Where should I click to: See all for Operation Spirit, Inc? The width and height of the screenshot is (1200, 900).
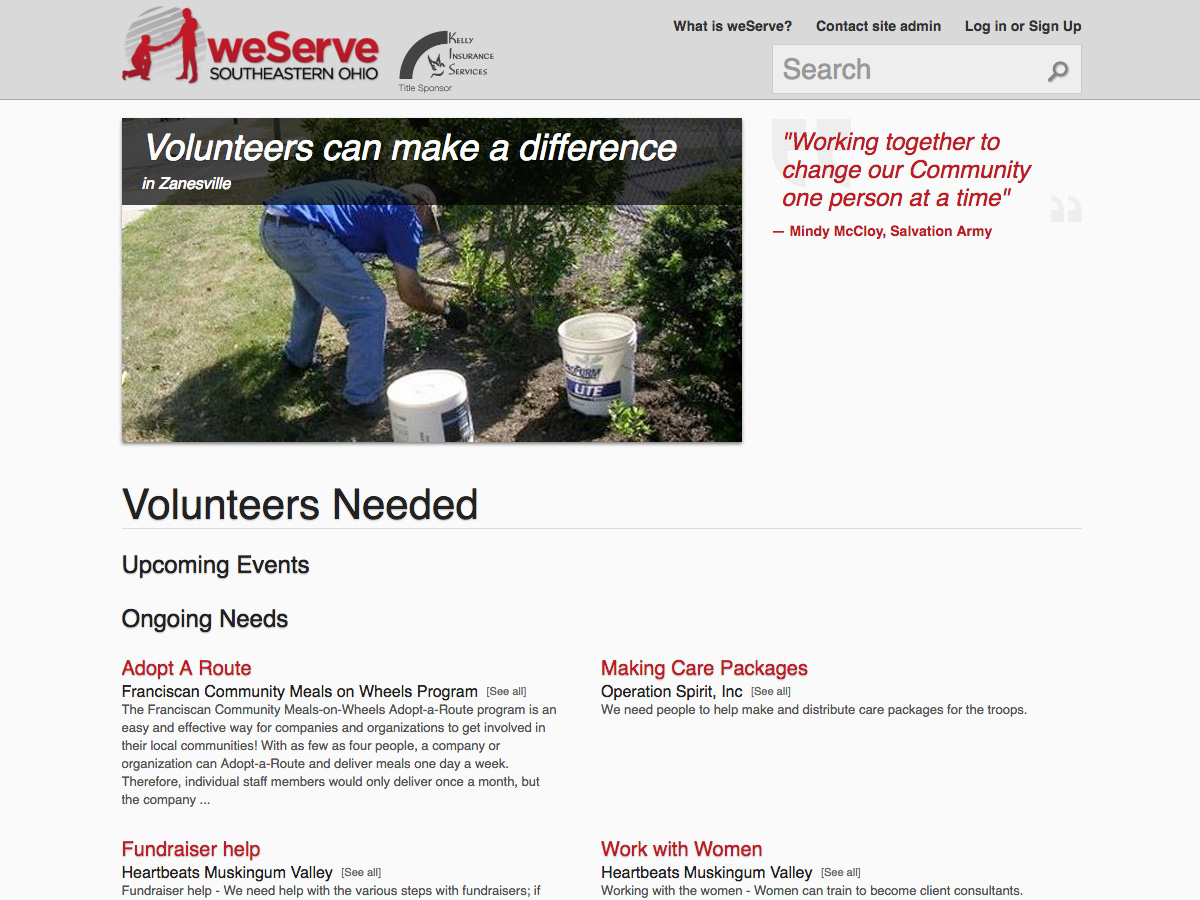point(771,692)
